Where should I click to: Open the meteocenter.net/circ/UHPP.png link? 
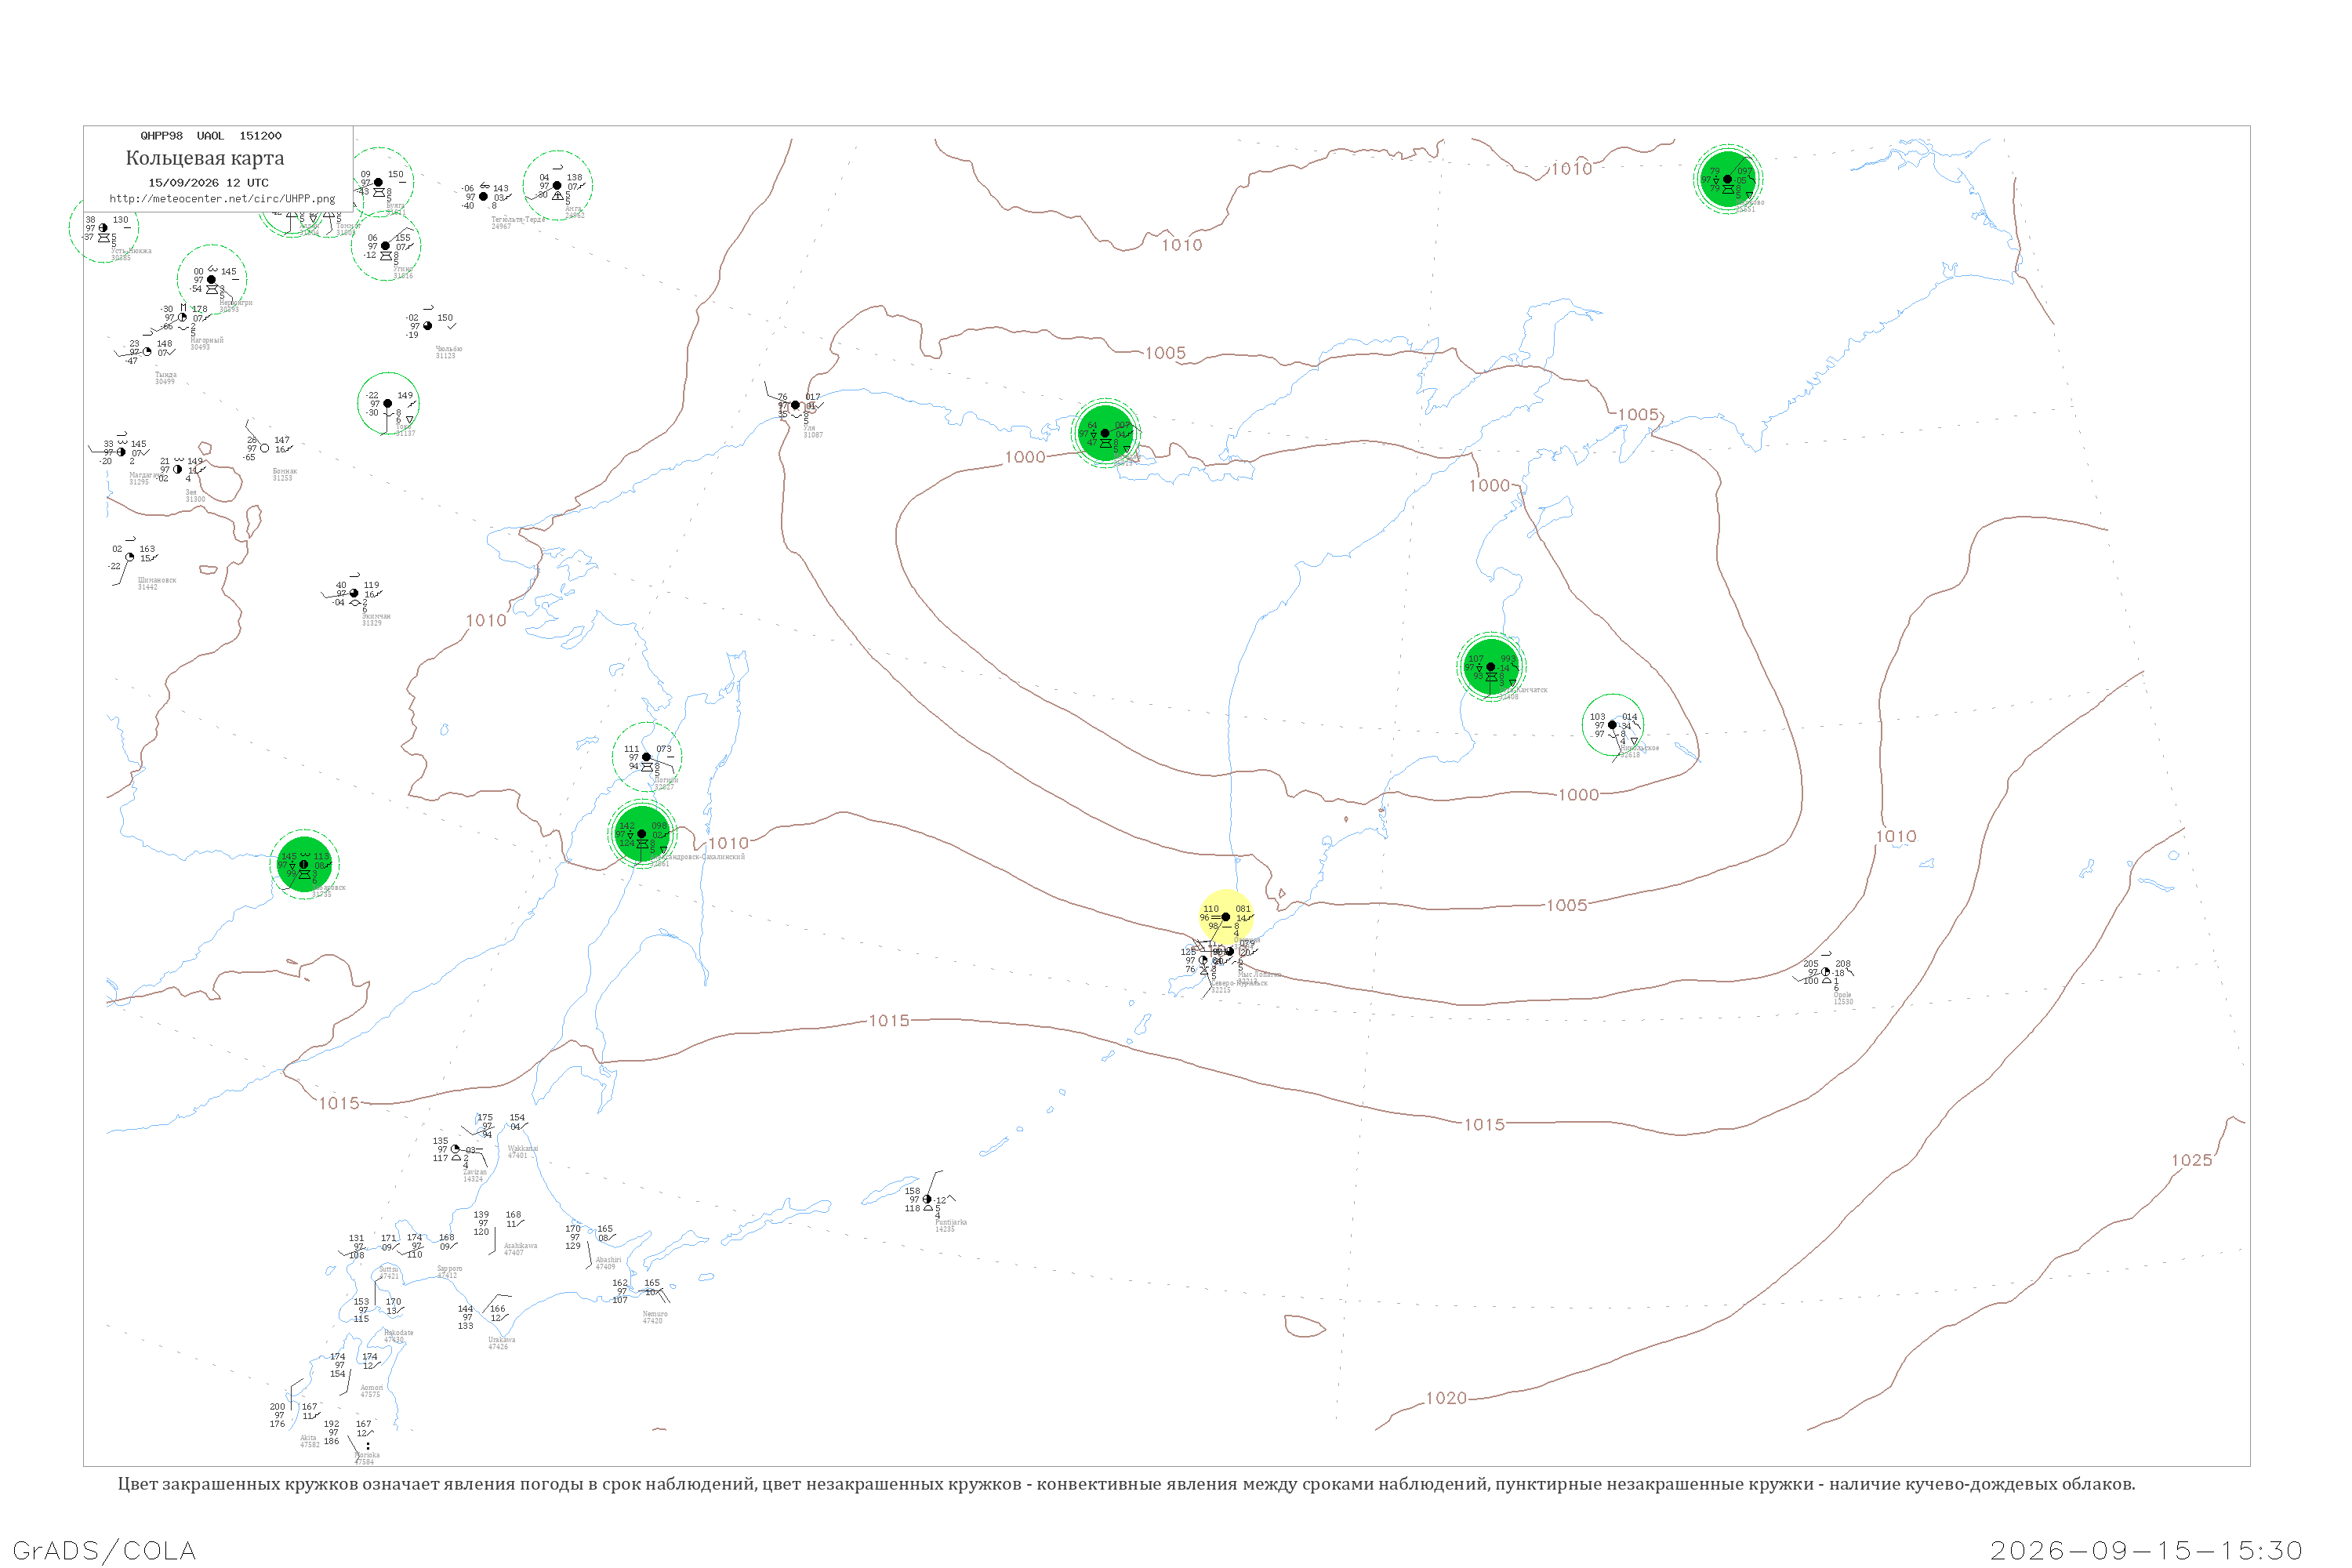point(222,199)
